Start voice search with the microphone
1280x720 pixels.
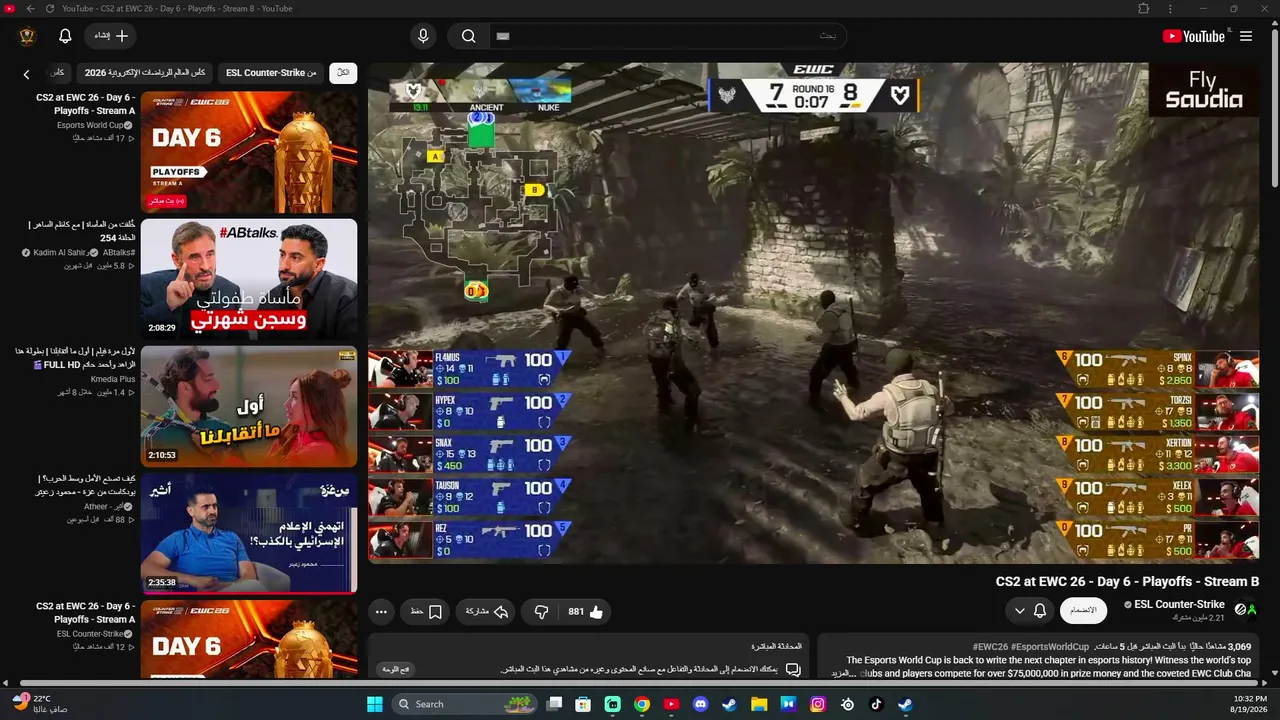[x=423, y=36]
